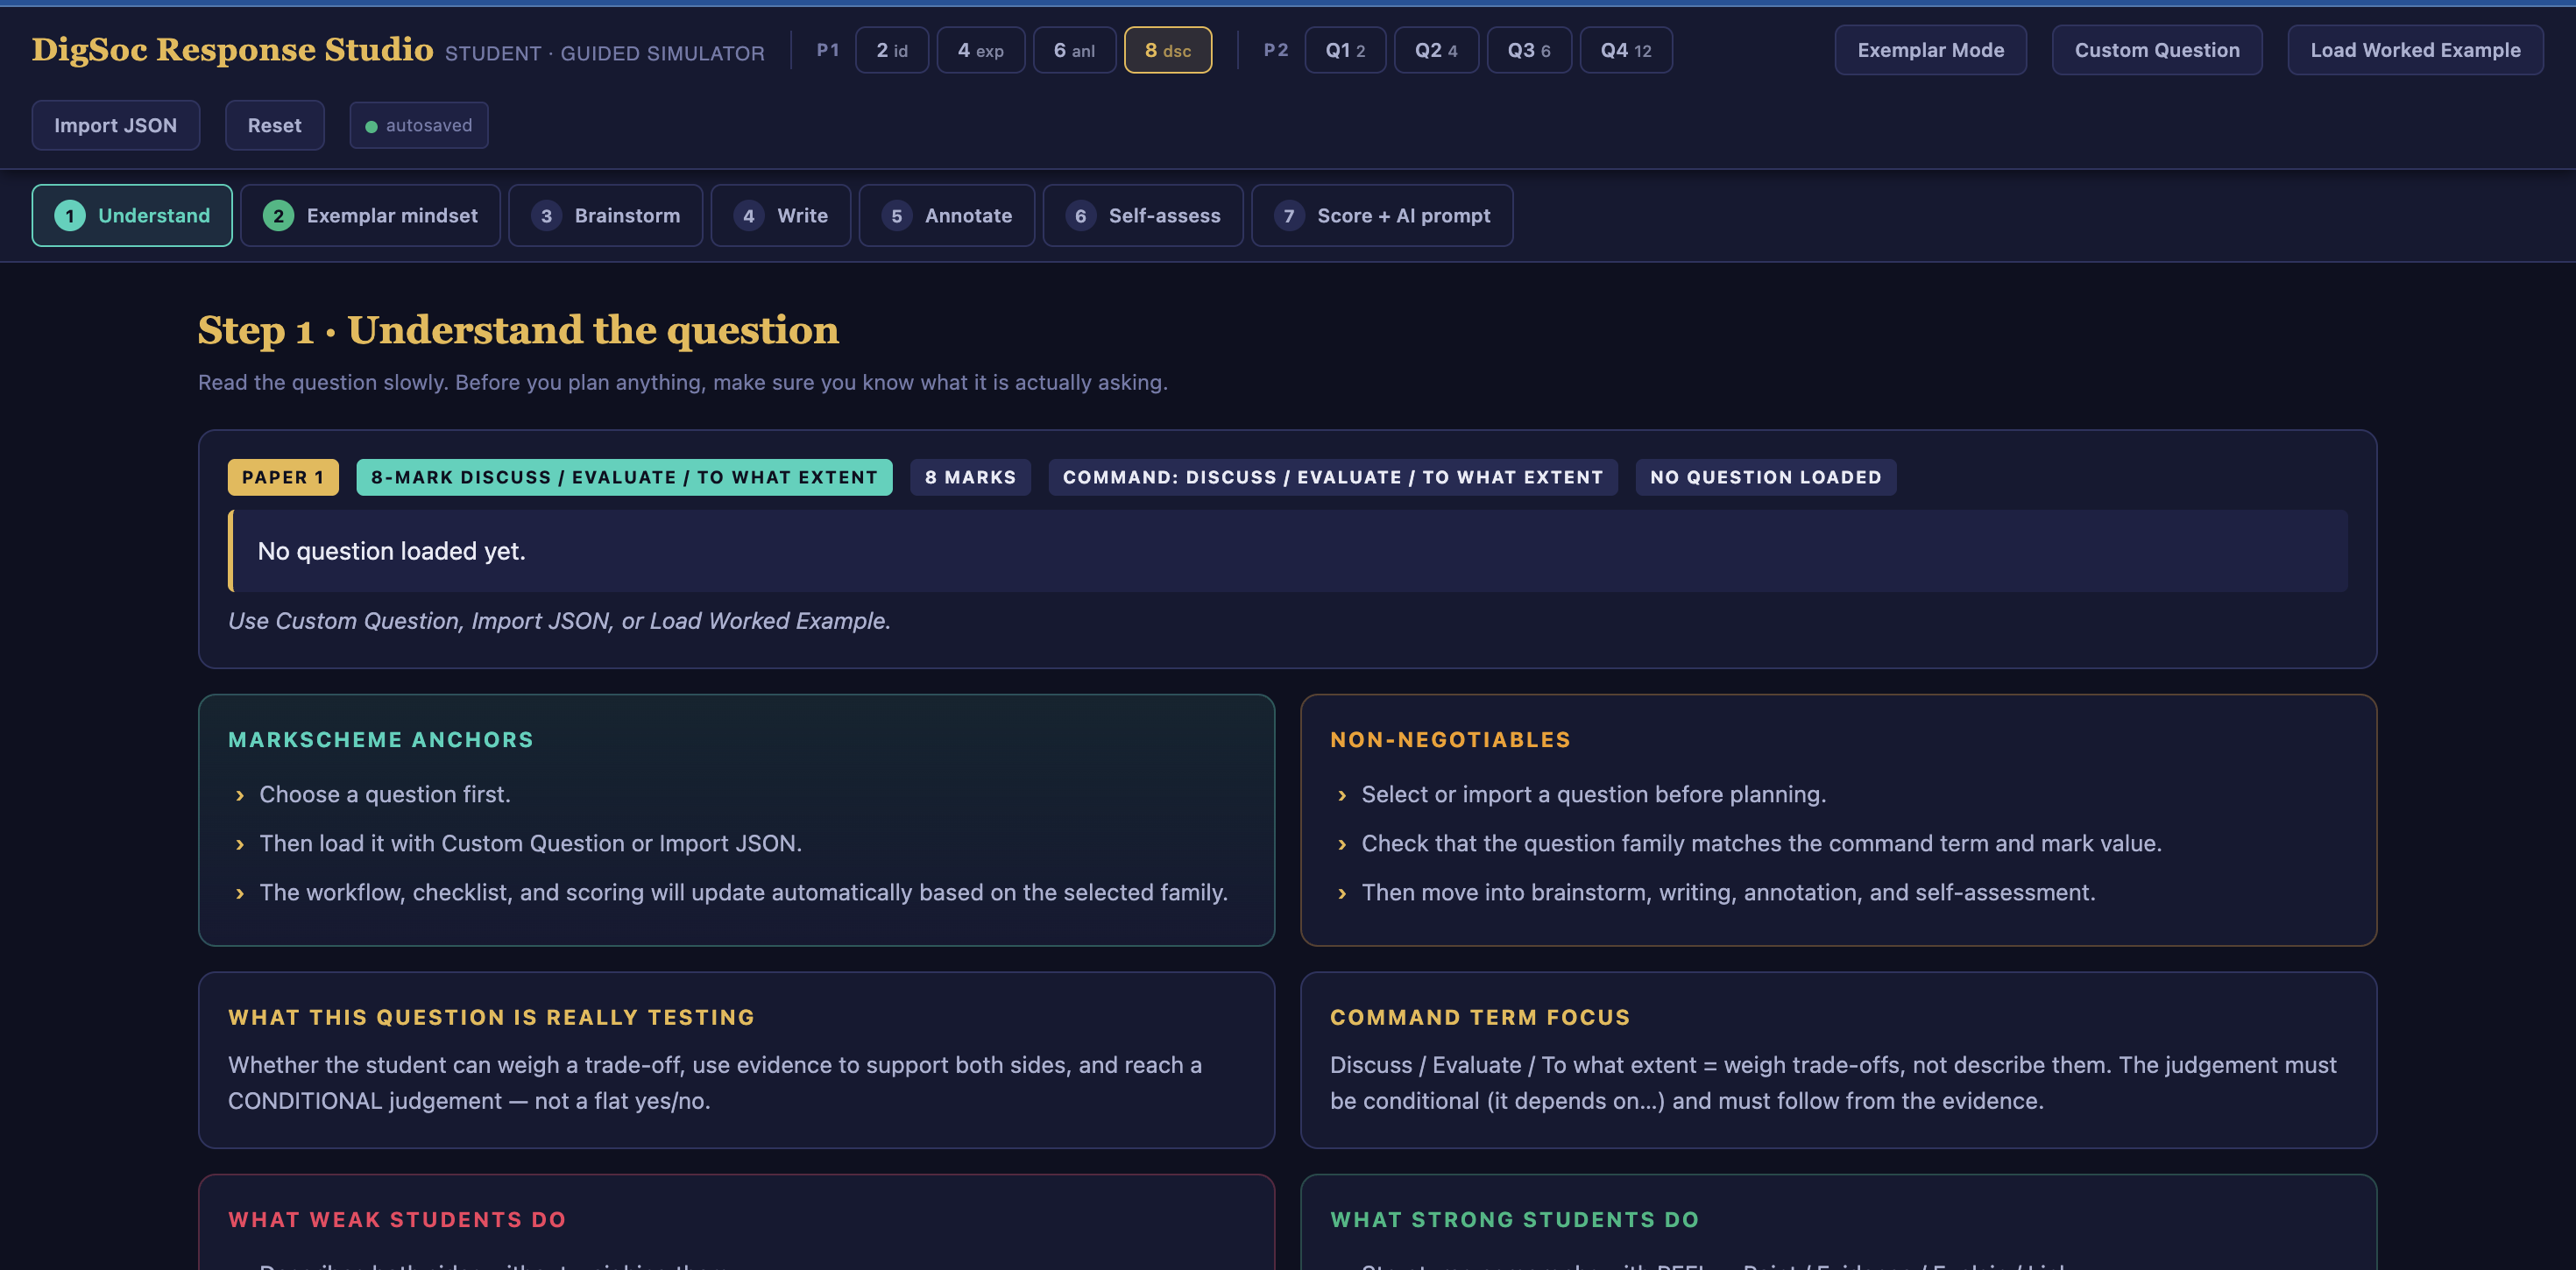The image size is (2576, 1270).
Task: Click the 'Step 1 · Understand the question' heading
Action: click(518, 330)
